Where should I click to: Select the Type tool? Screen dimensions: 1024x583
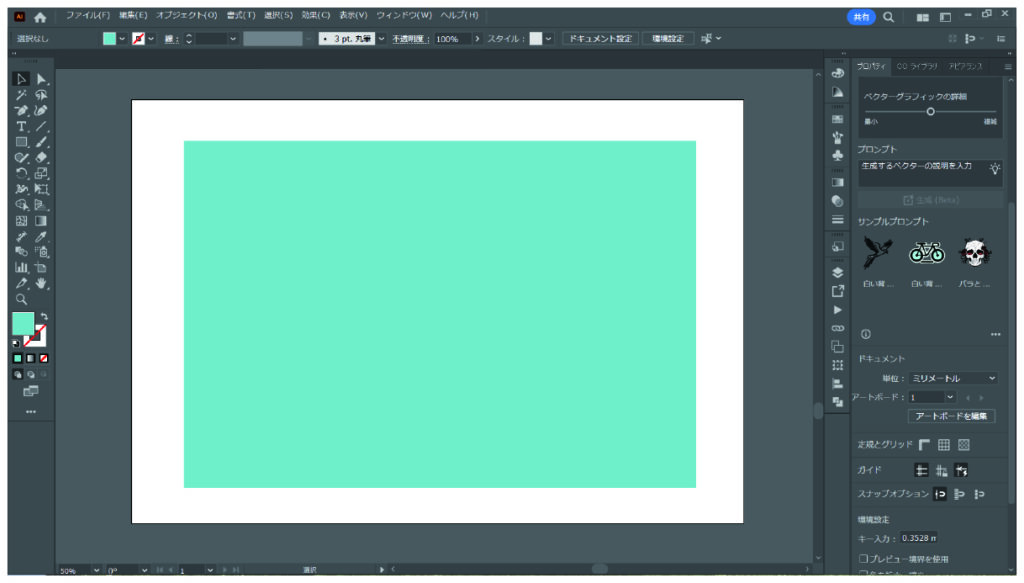click(21, 127)
